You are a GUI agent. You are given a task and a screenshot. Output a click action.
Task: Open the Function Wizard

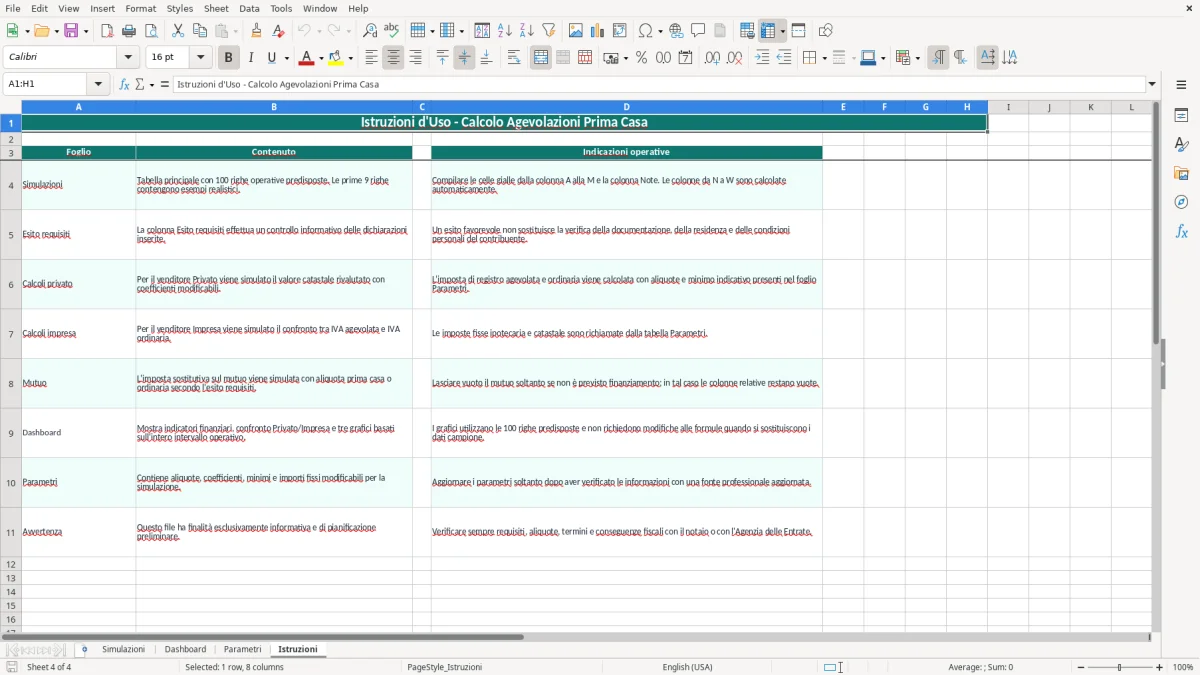point(124,85)
